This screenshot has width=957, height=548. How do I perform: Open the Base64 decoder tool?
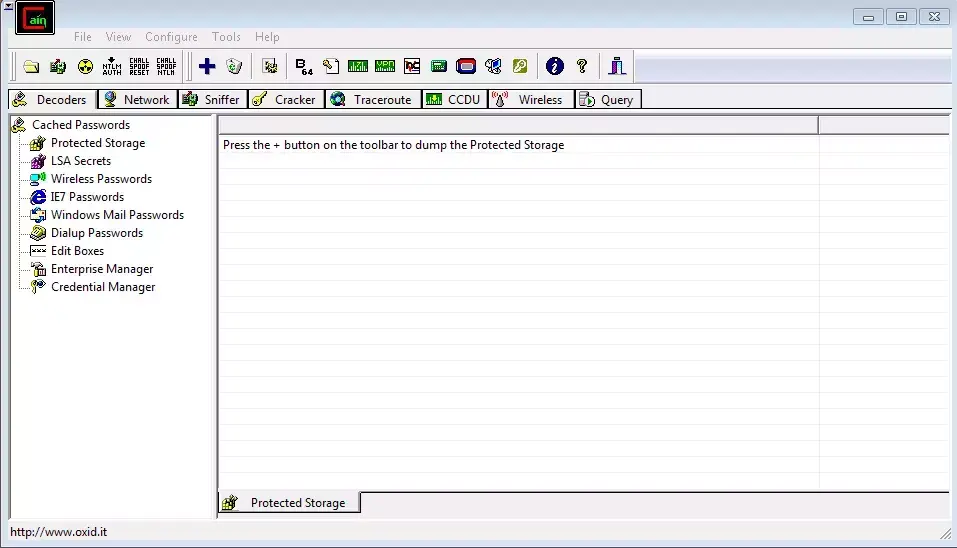coord(304,67)
